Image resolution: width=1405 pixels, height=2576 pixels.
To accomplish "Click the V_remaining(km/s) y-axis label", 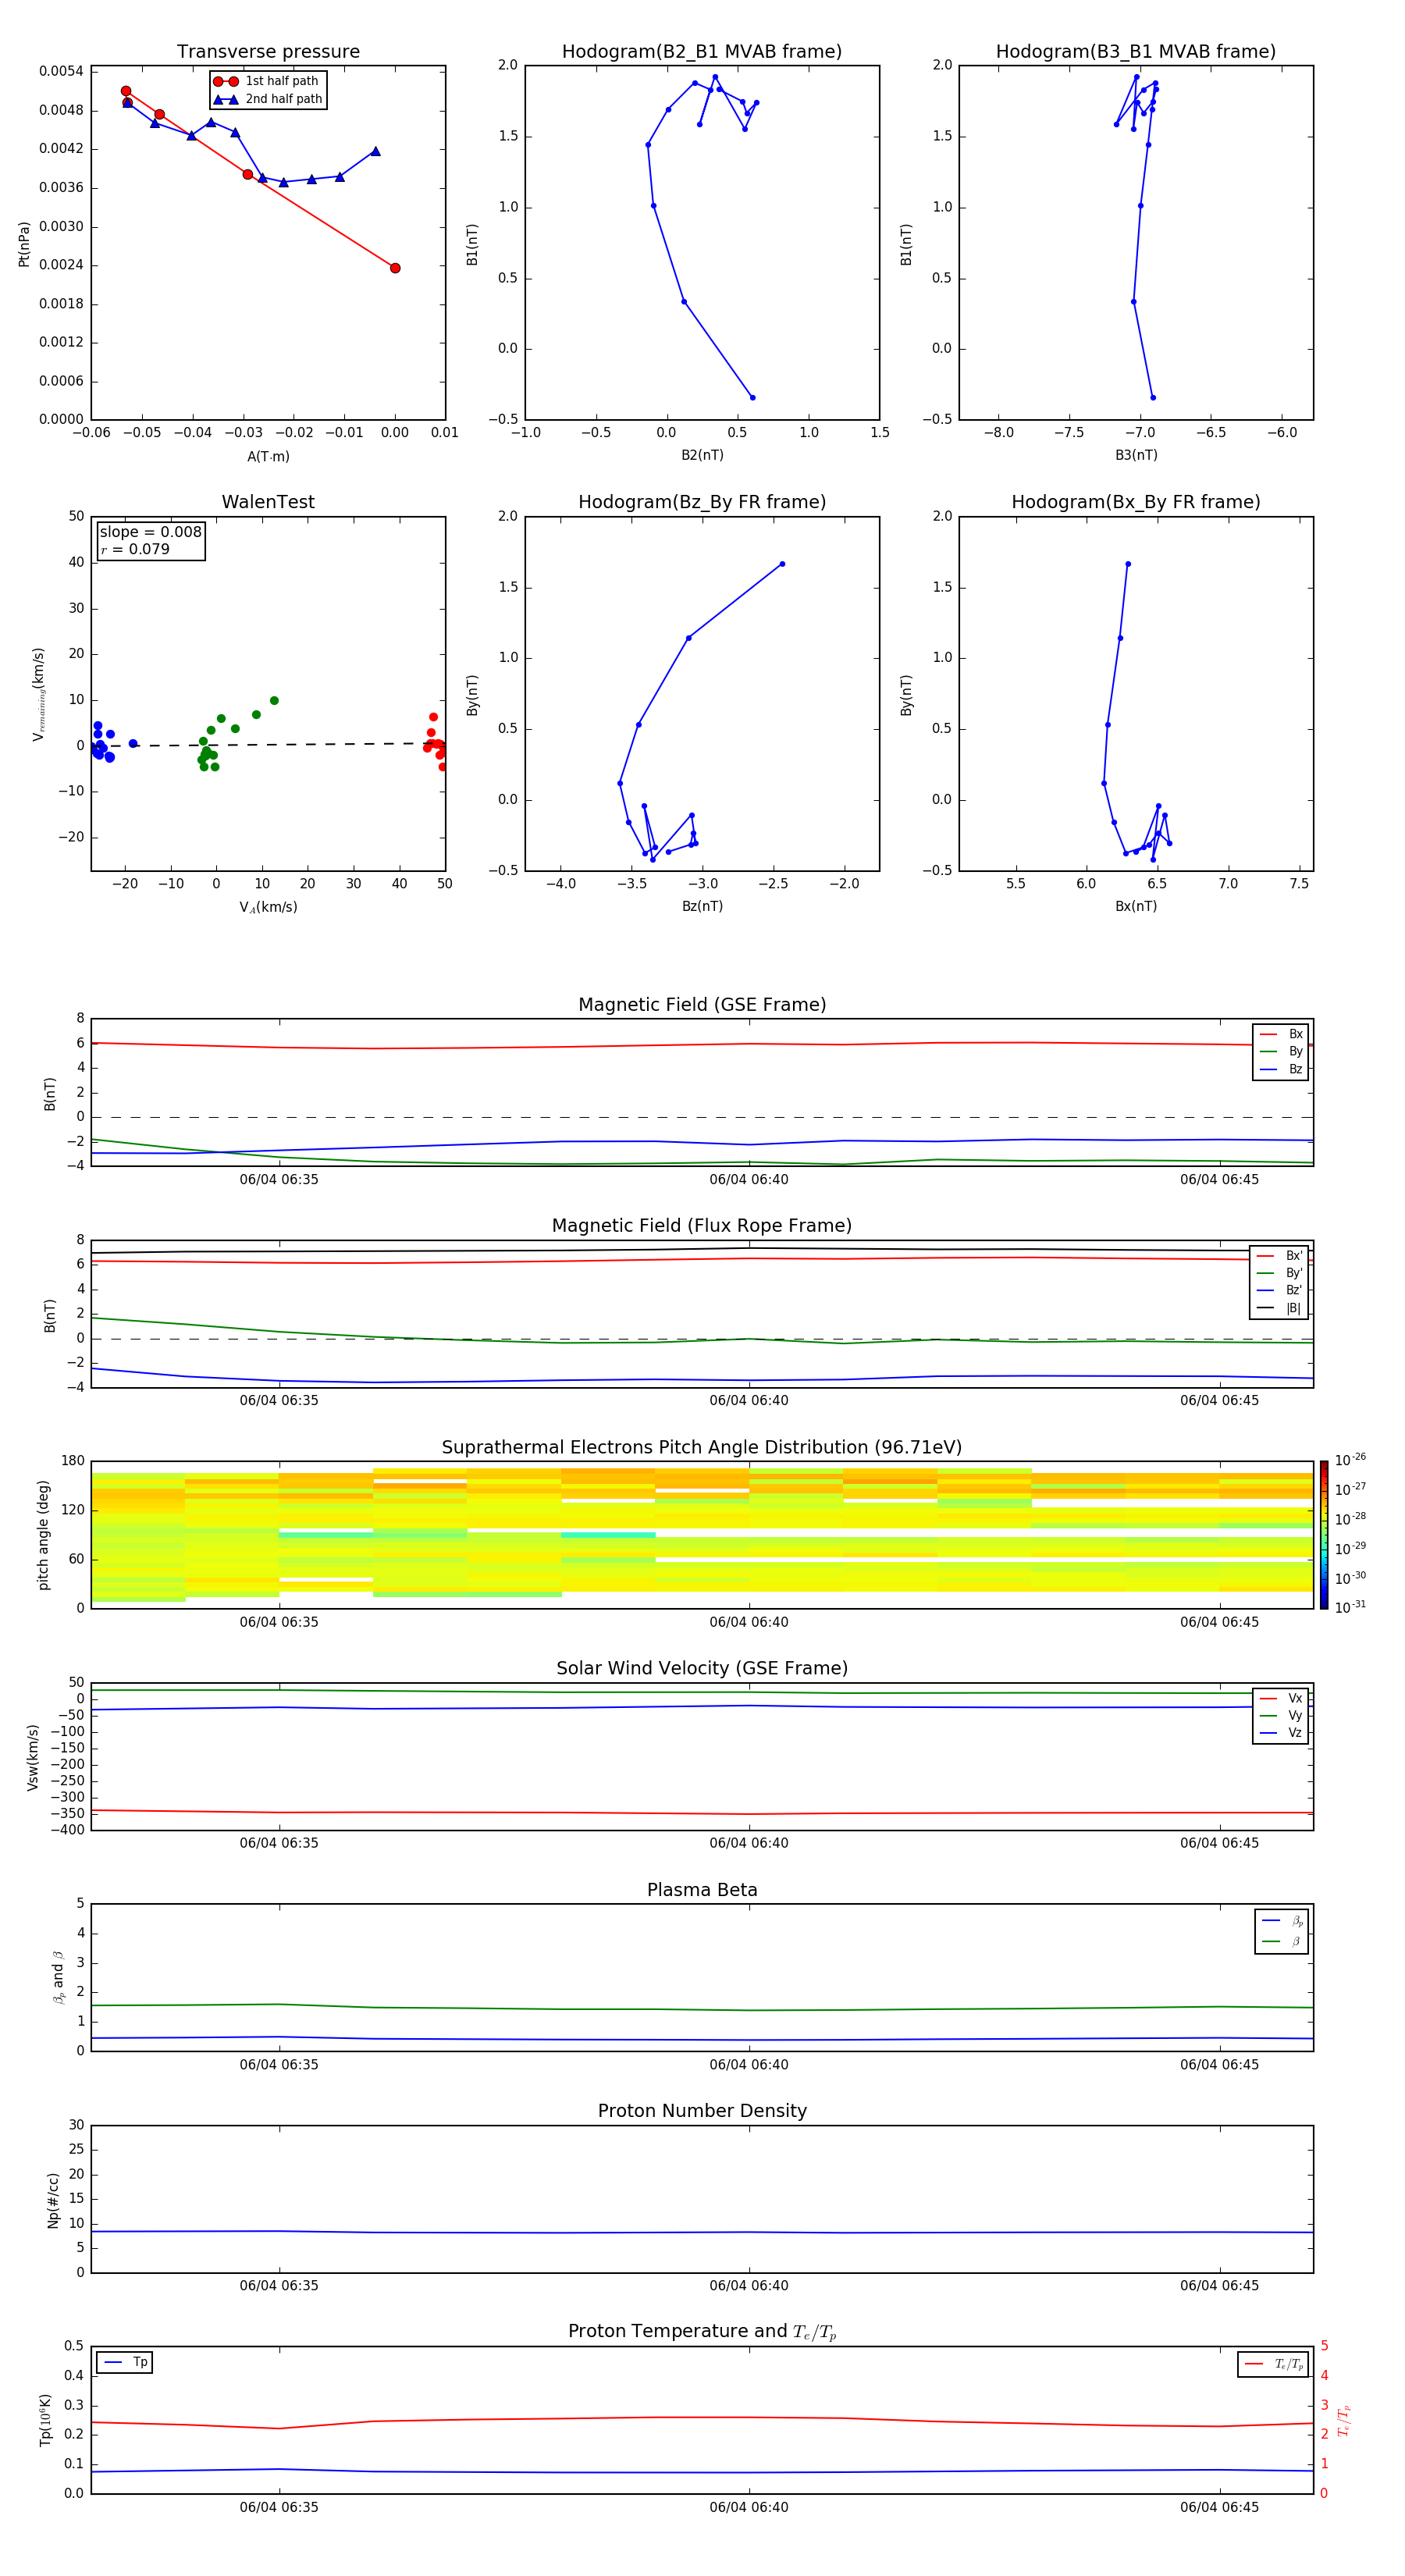I will 39,694.
